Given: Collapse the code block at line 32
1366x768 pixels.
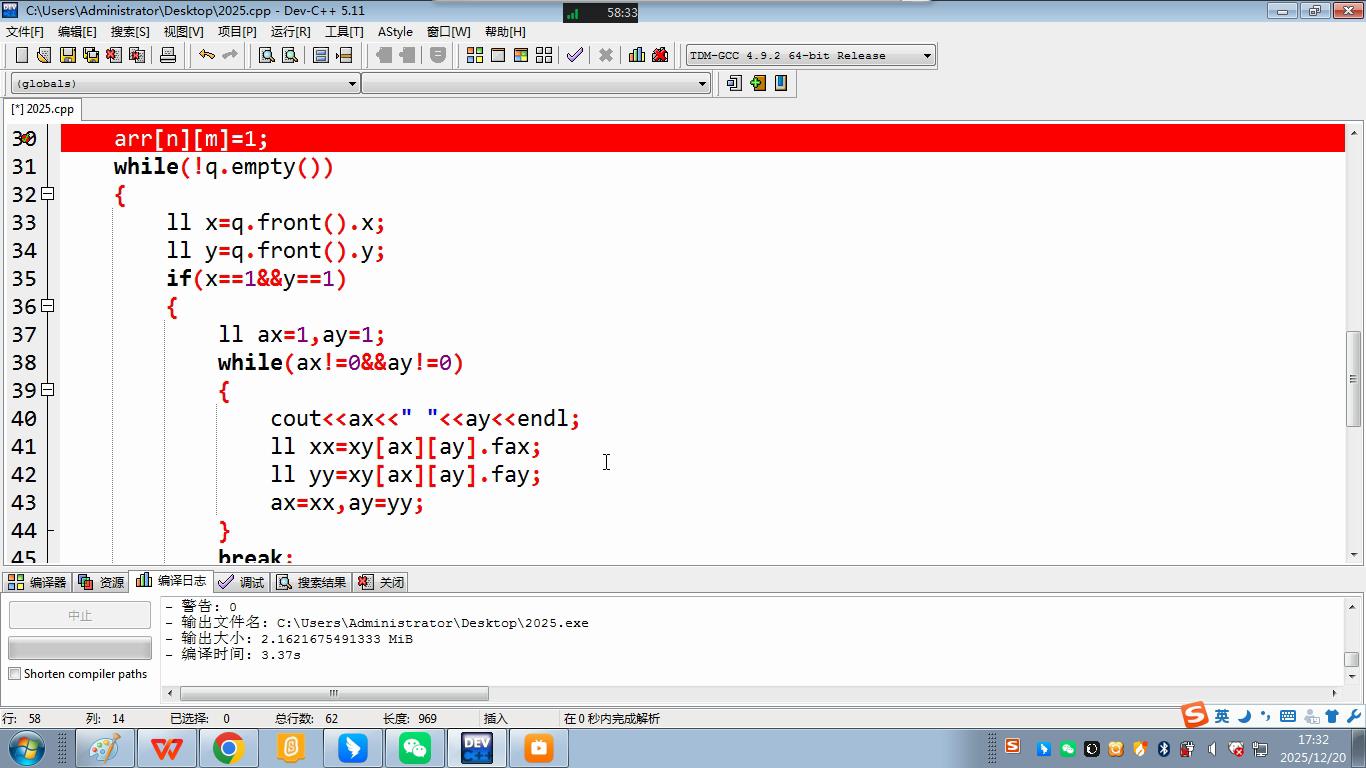Looking at the screenshot, I should (x=47, y=194).
